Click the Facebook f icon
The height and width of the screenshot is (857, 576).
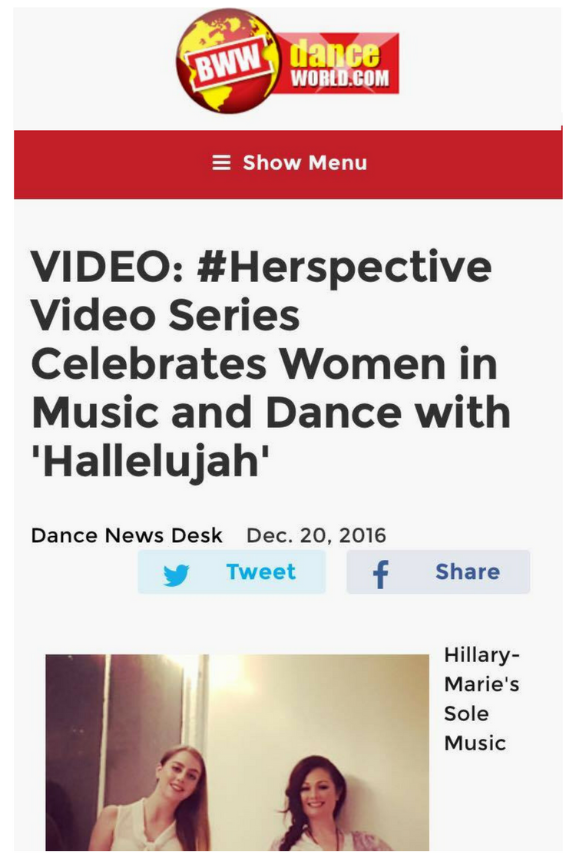pos(380,574)
